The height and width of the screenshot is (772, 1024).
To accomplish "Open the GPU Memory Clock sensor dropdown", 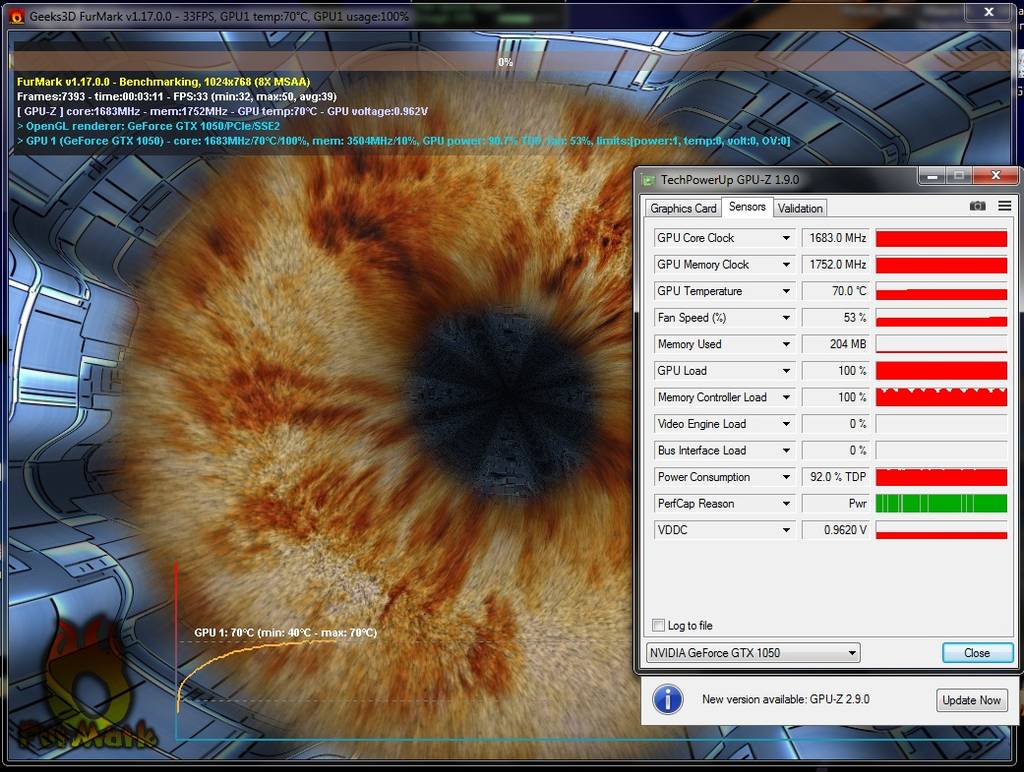I will 786,265.
